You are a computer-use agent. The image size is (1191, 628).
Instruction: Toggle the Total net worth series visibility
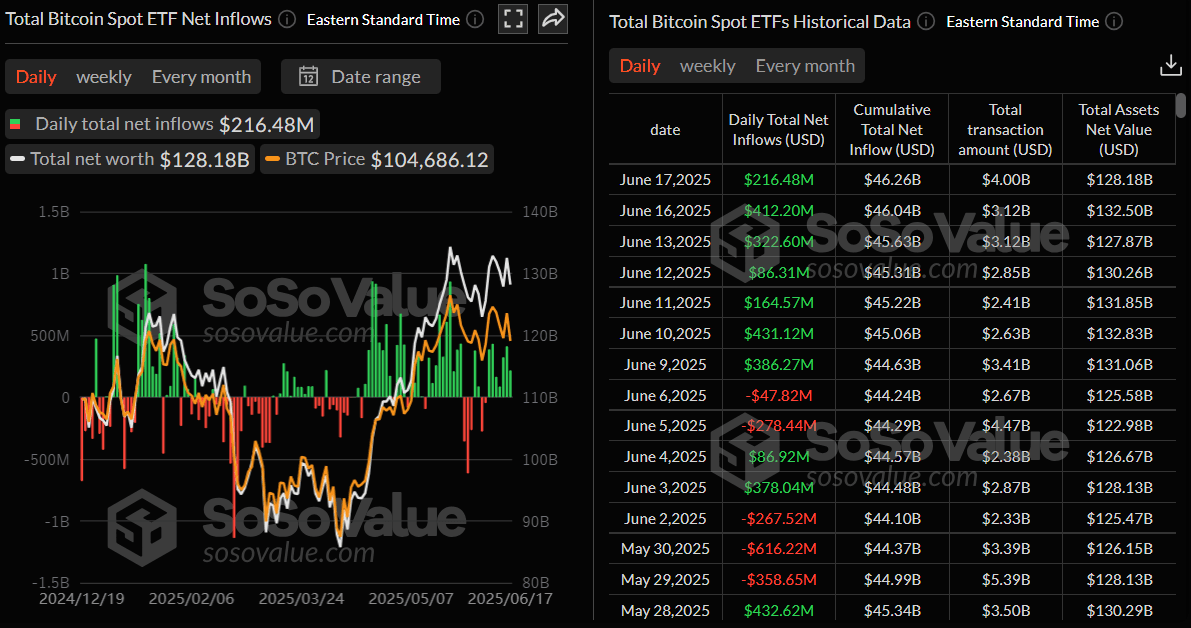129,158
